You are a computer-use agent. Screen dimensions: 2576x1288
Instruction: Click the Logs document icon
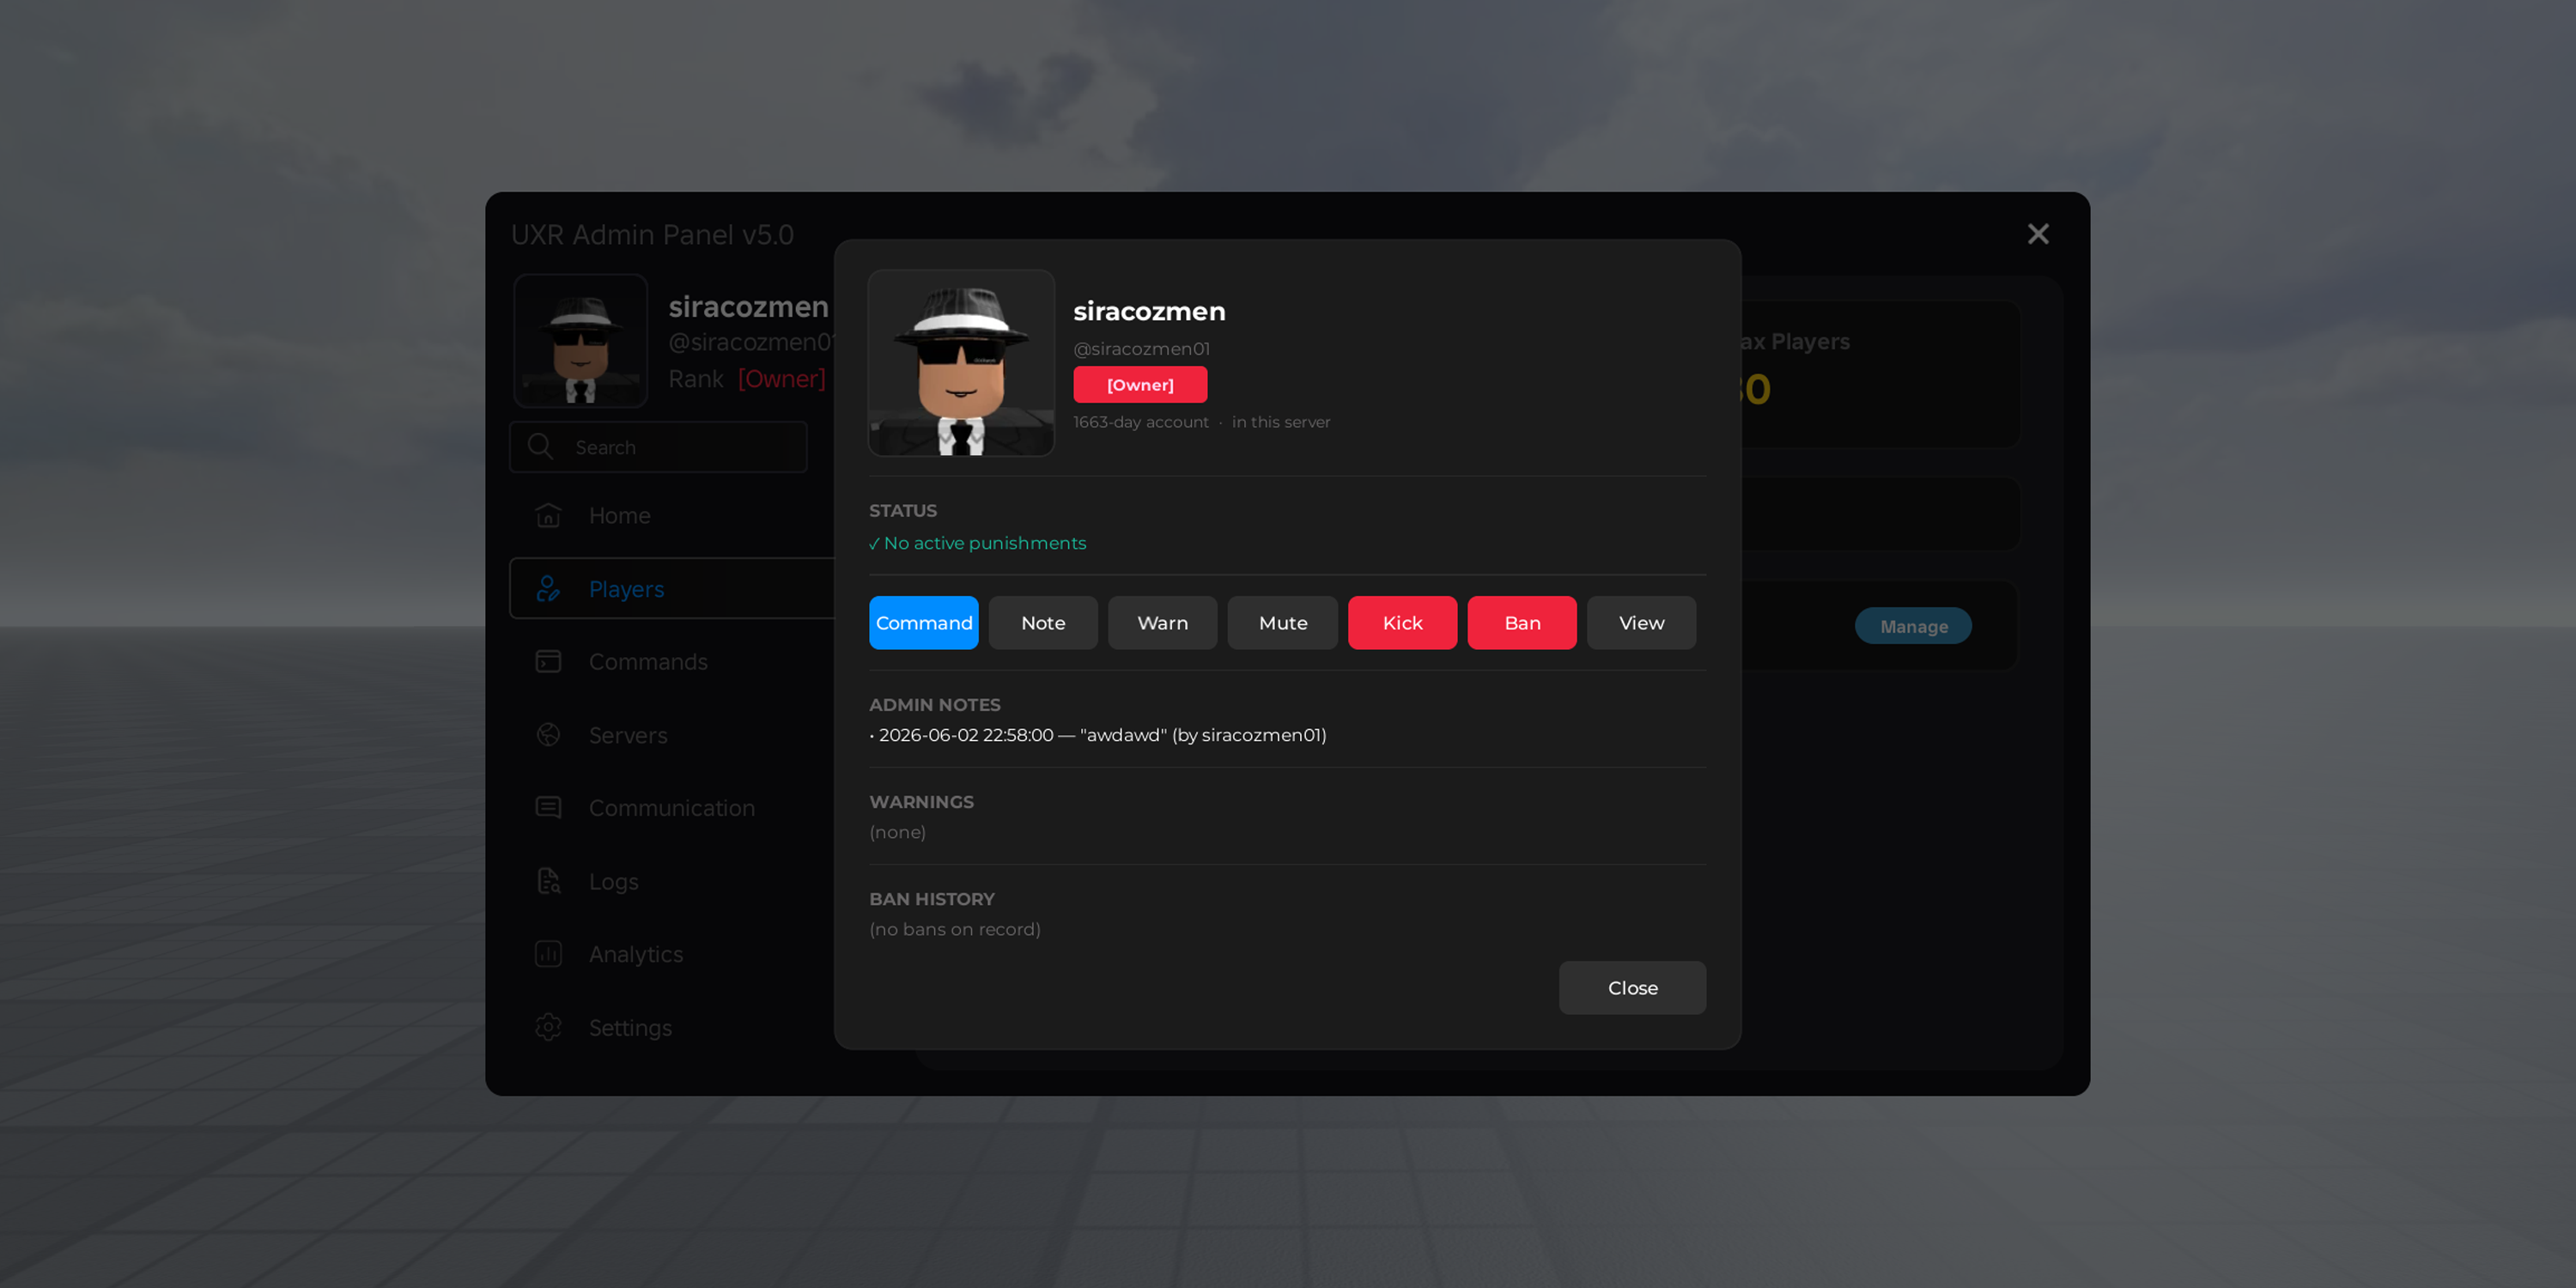coord(548,880)
